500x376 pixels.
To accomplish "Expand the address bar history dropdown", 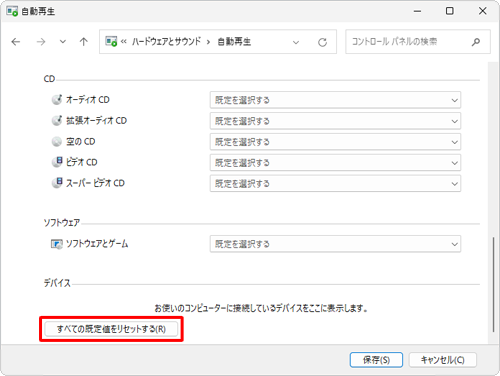I will 296,42.
